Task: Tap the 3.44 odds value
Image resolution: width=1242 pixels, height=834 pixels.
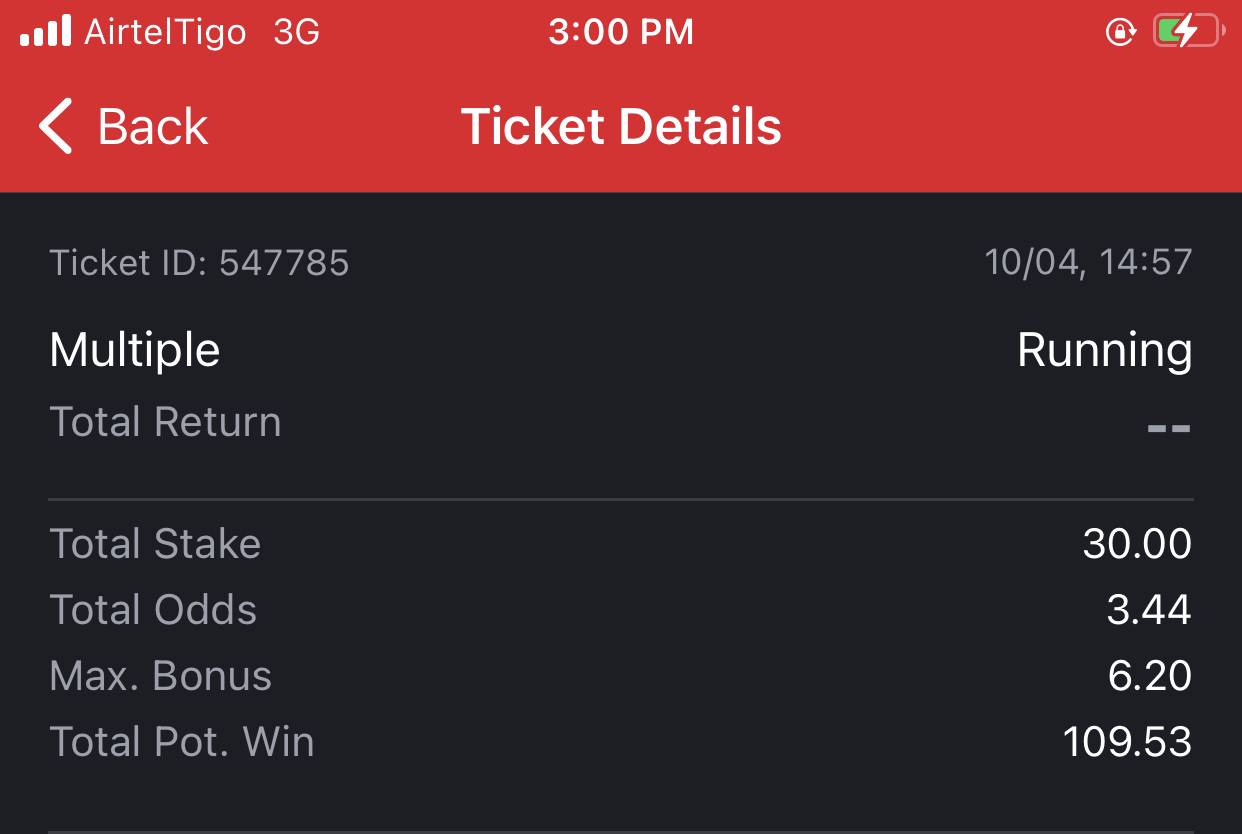Action: pos(1149,610)
